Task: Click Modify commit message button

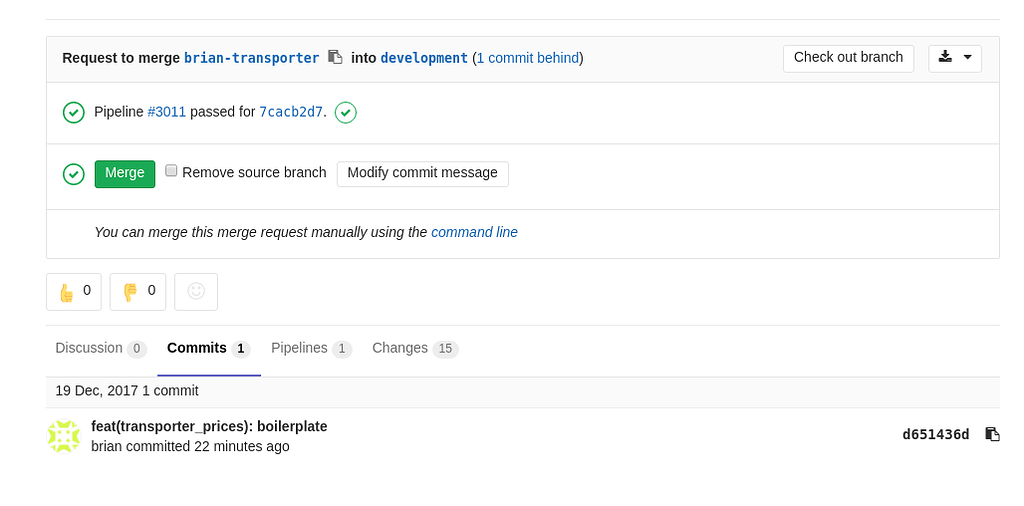Action: pos(422,173)
